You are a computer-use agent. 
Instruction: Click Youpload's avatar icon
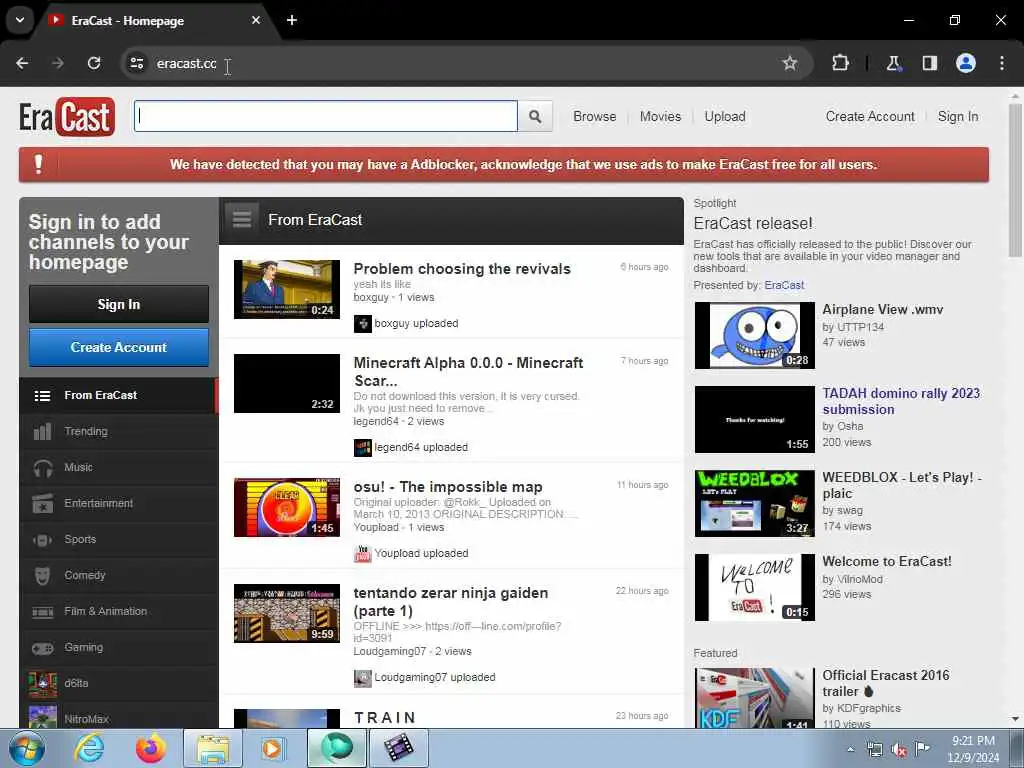tap(362, 553)
